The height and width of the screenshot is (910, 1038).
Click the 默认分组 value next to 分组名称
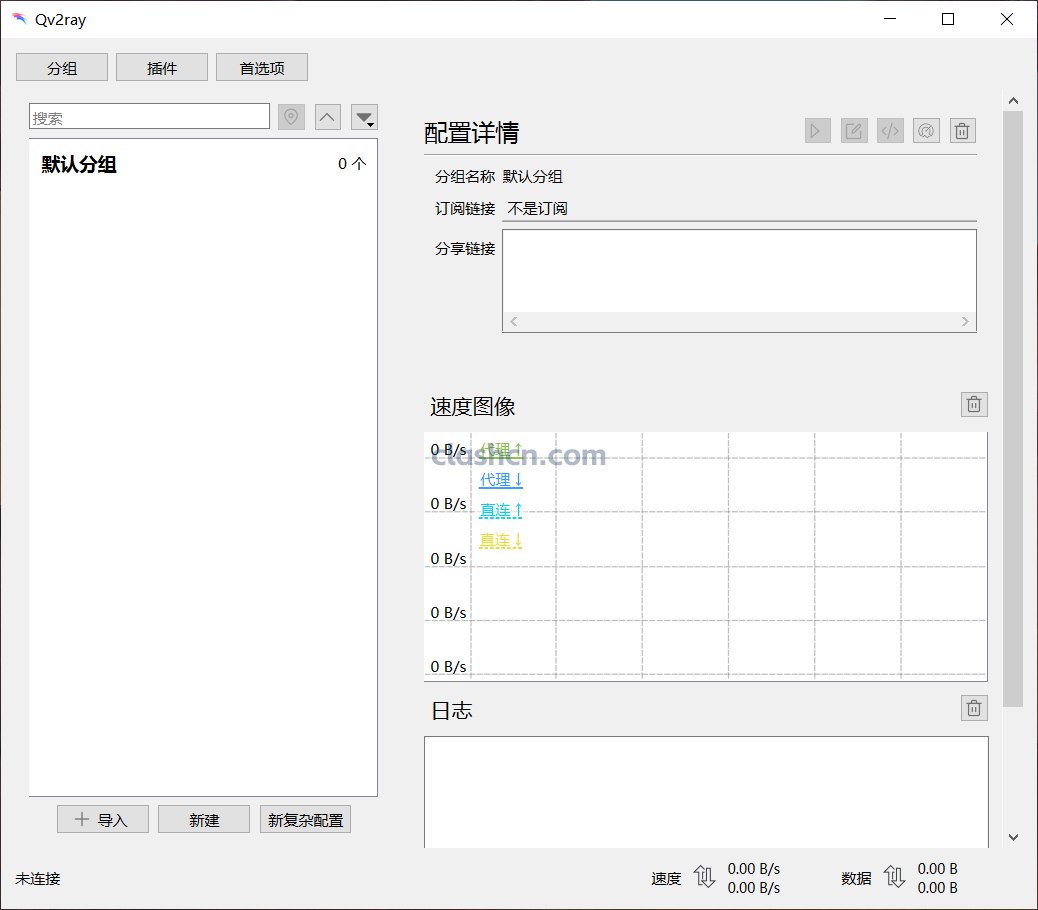click(533, 177)
